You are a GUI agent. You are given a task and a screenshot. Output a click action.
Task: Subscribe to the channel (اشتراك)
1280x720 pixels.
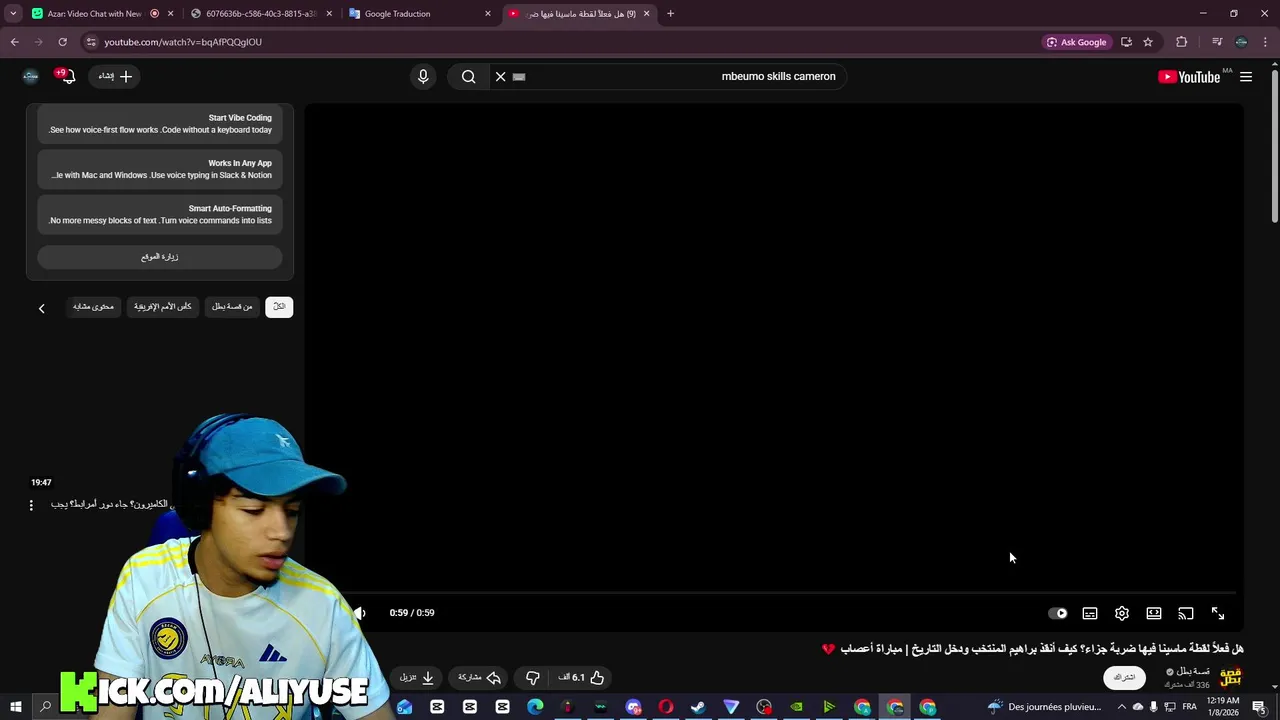1125,677
